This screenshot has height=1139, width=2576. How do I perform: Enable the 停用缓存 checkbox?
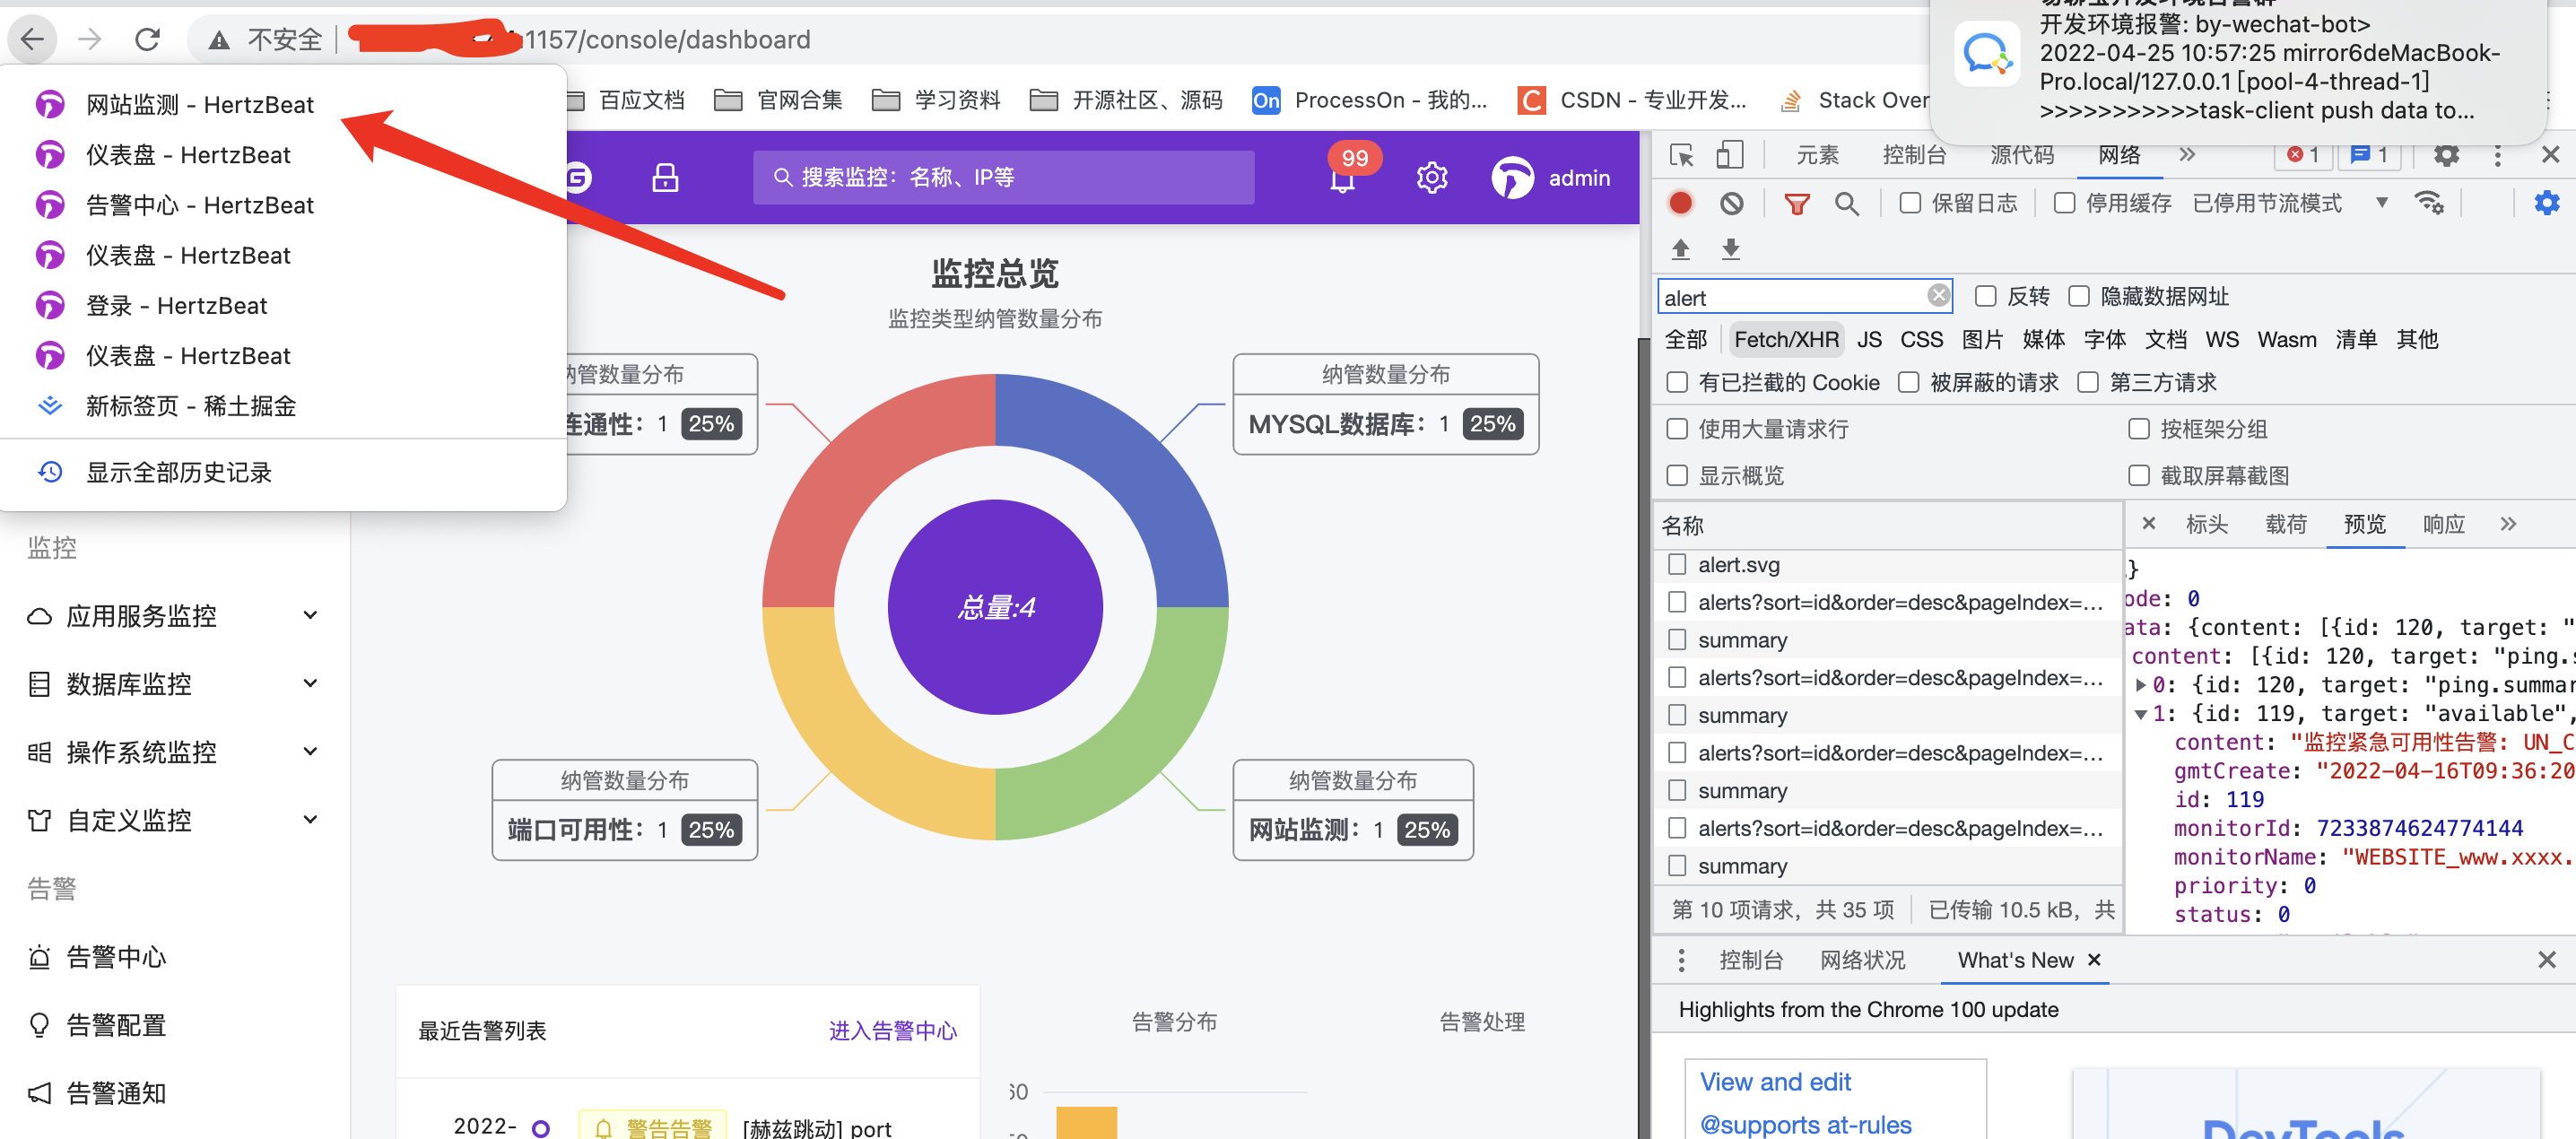(2064, 203)
